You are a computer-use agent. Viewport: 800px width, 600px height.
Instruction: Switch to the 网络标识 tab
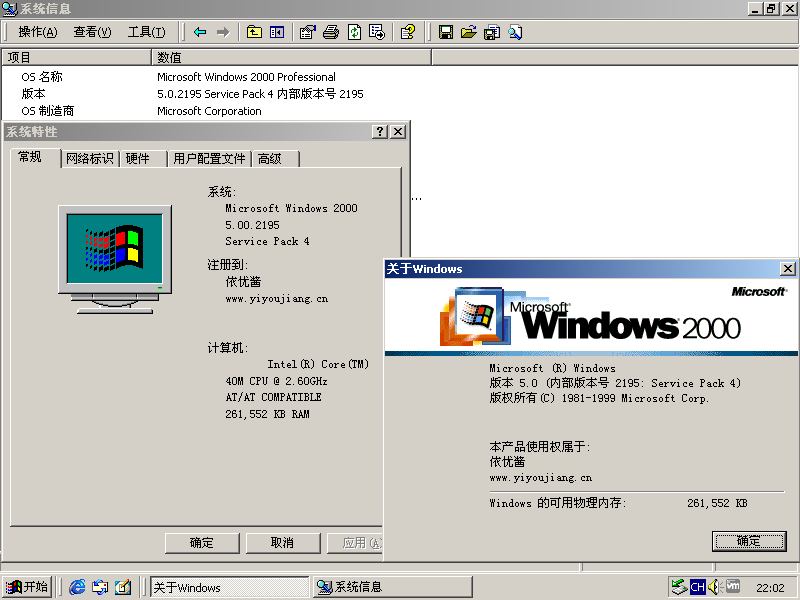[90, 159]
